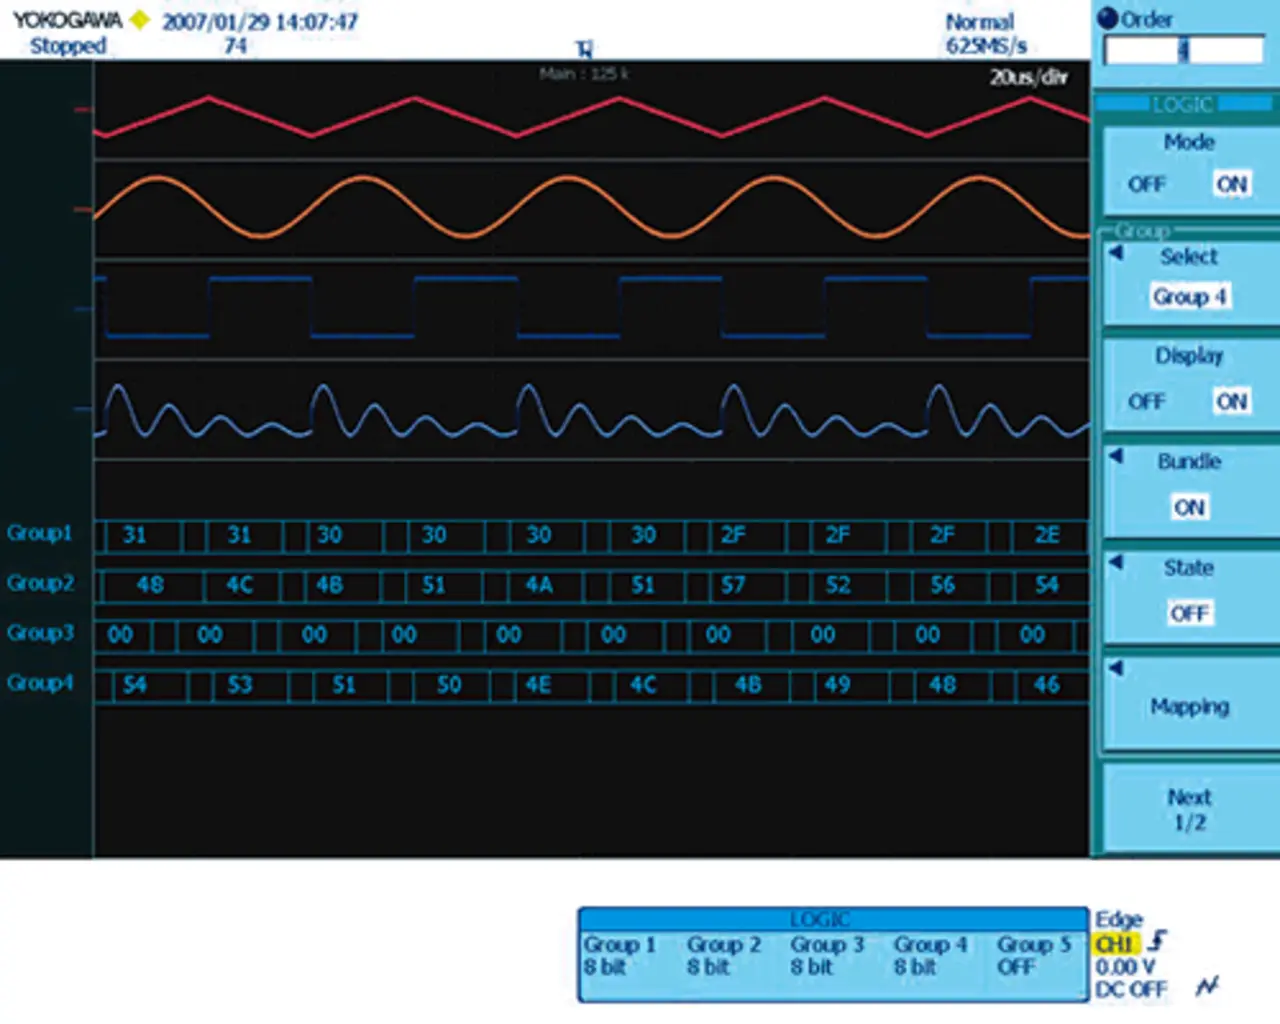Viewport: 1280px width, 1024px height.
Task: Open the Mapping menu
Action: click(1189, 706)
